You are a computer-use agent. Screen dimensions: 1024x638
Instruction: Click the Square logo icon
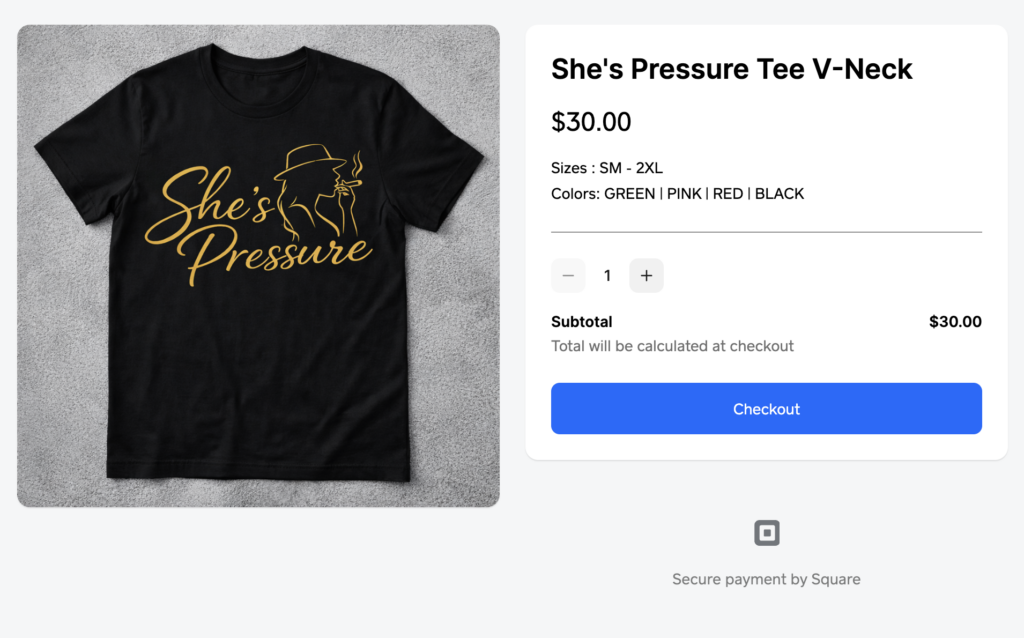pyautogui.click(x=767, y=533)
